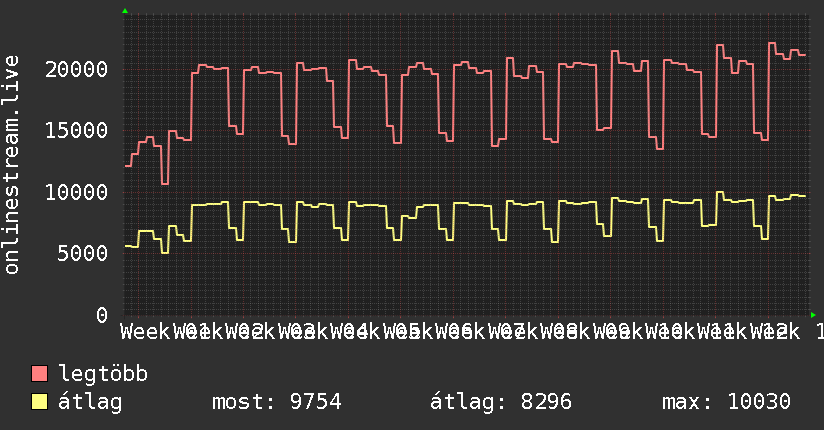The height and width of the screenshot is (430, 824).
Task: Select the legtöbb legend label
Action: (103, 374)
